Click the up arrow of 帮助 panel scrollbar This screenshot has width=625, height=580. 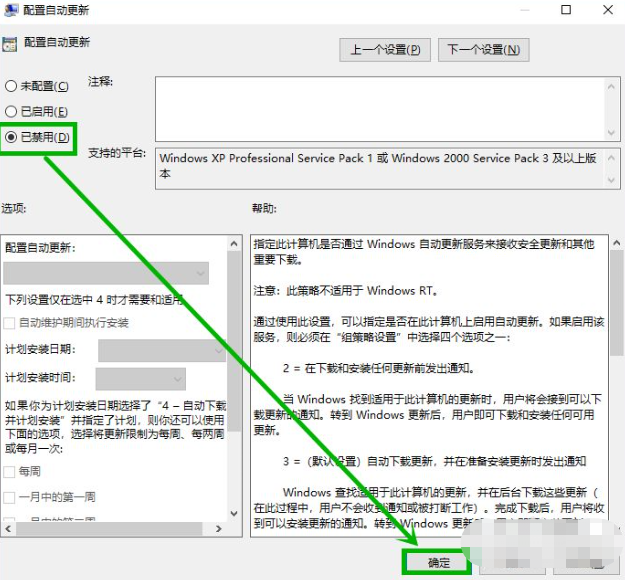click(617, 243)
